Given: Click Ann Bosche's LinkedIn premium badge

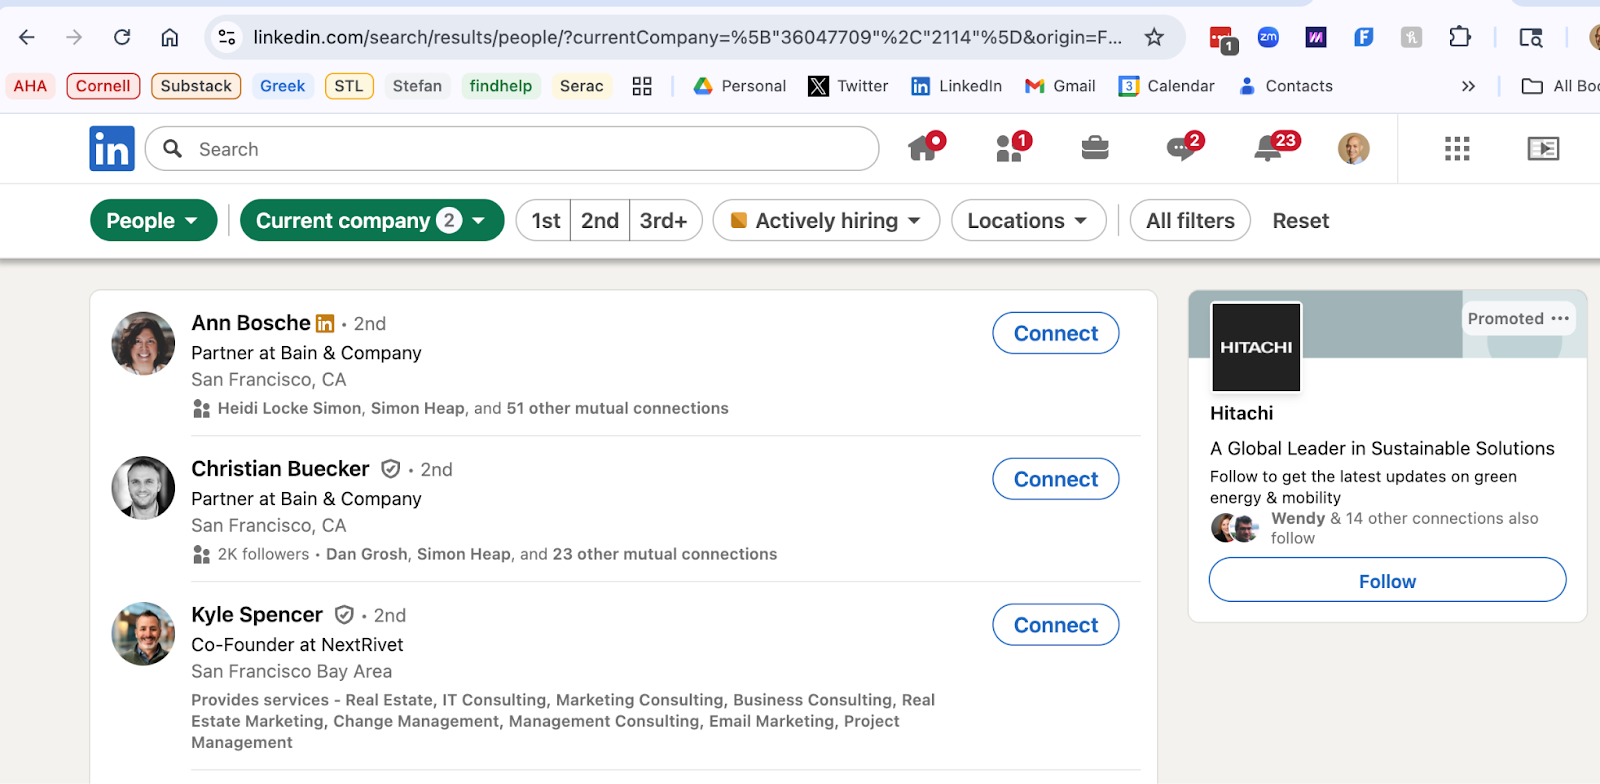Looking at the screenshot, I should [x=325, y=323].
